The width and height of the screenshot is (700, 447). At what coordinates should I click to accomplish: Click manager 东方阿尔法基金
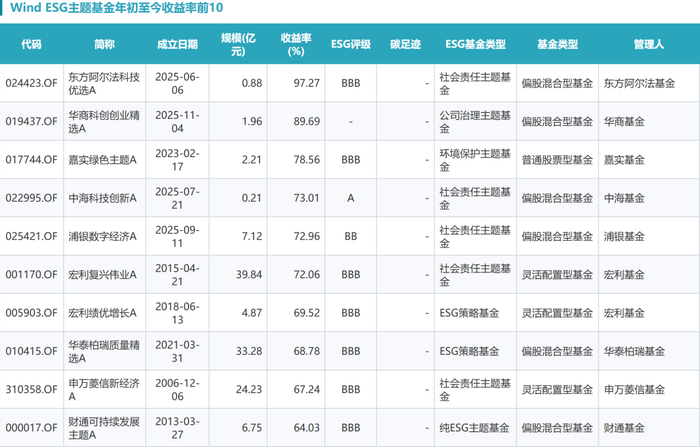point(639,83)
